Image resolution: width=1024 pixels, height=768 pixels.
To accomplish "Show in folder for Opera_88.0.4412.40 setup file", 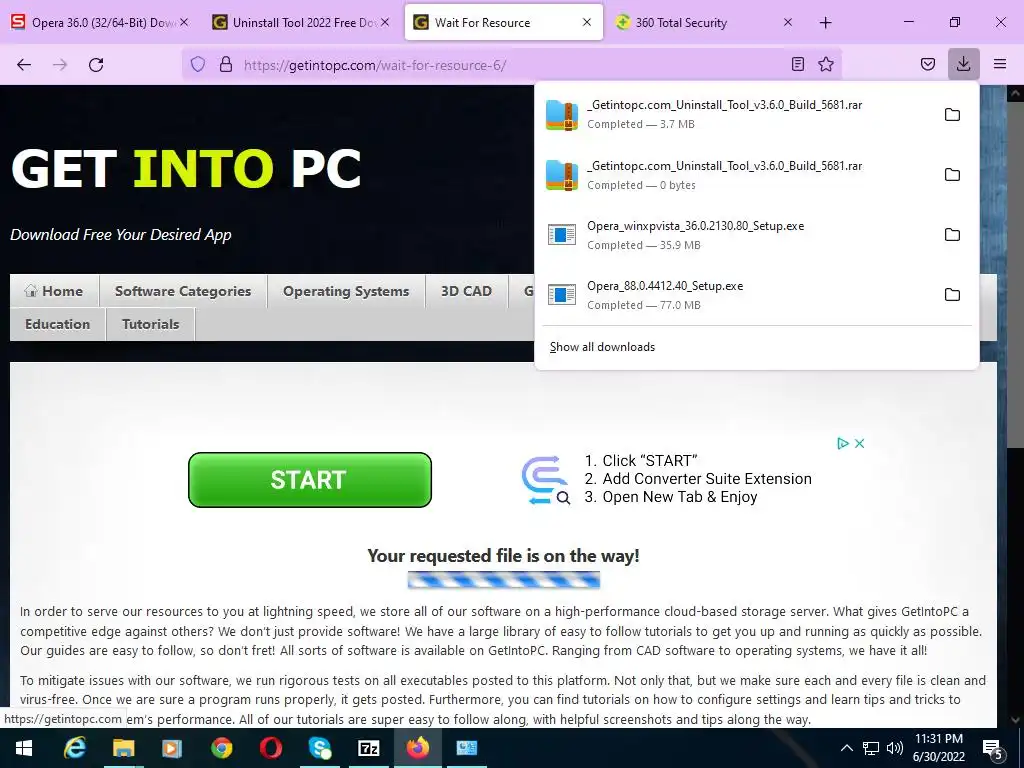I will click(x=952, y=295).
